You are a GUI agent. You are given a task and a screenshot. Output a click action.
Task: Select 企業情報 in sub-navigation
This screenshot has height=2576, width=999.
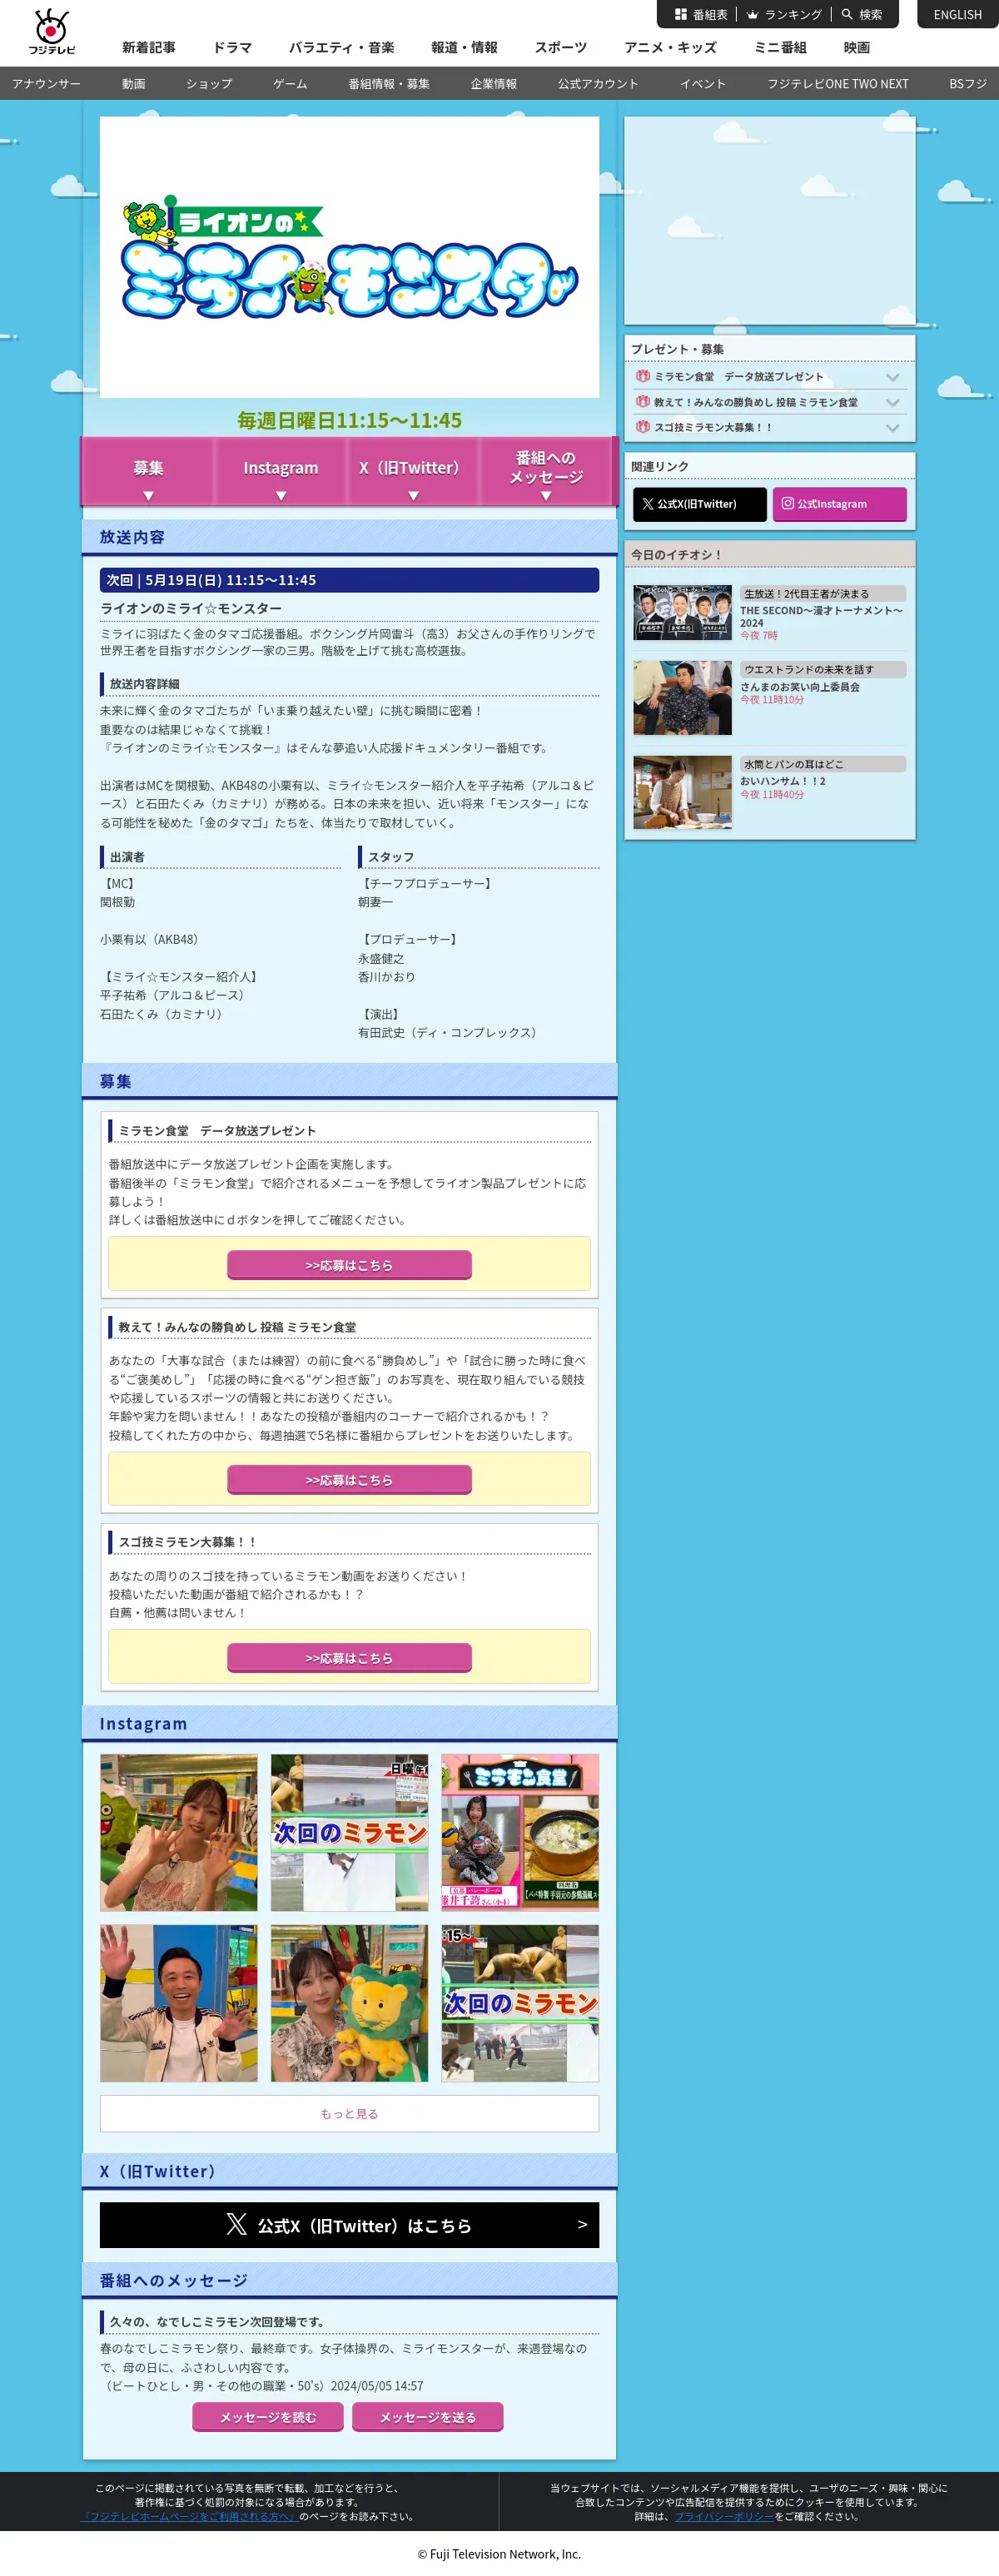(493, 84)
